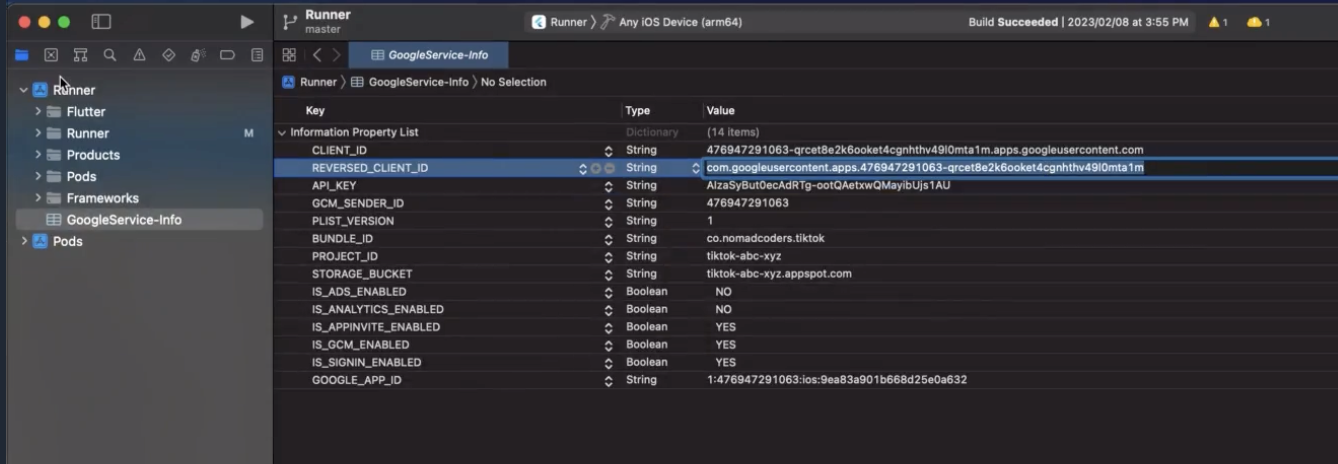Open the Debug navigator spray icon
Viewport: 1338px width, 464px height.
[197, 55]
